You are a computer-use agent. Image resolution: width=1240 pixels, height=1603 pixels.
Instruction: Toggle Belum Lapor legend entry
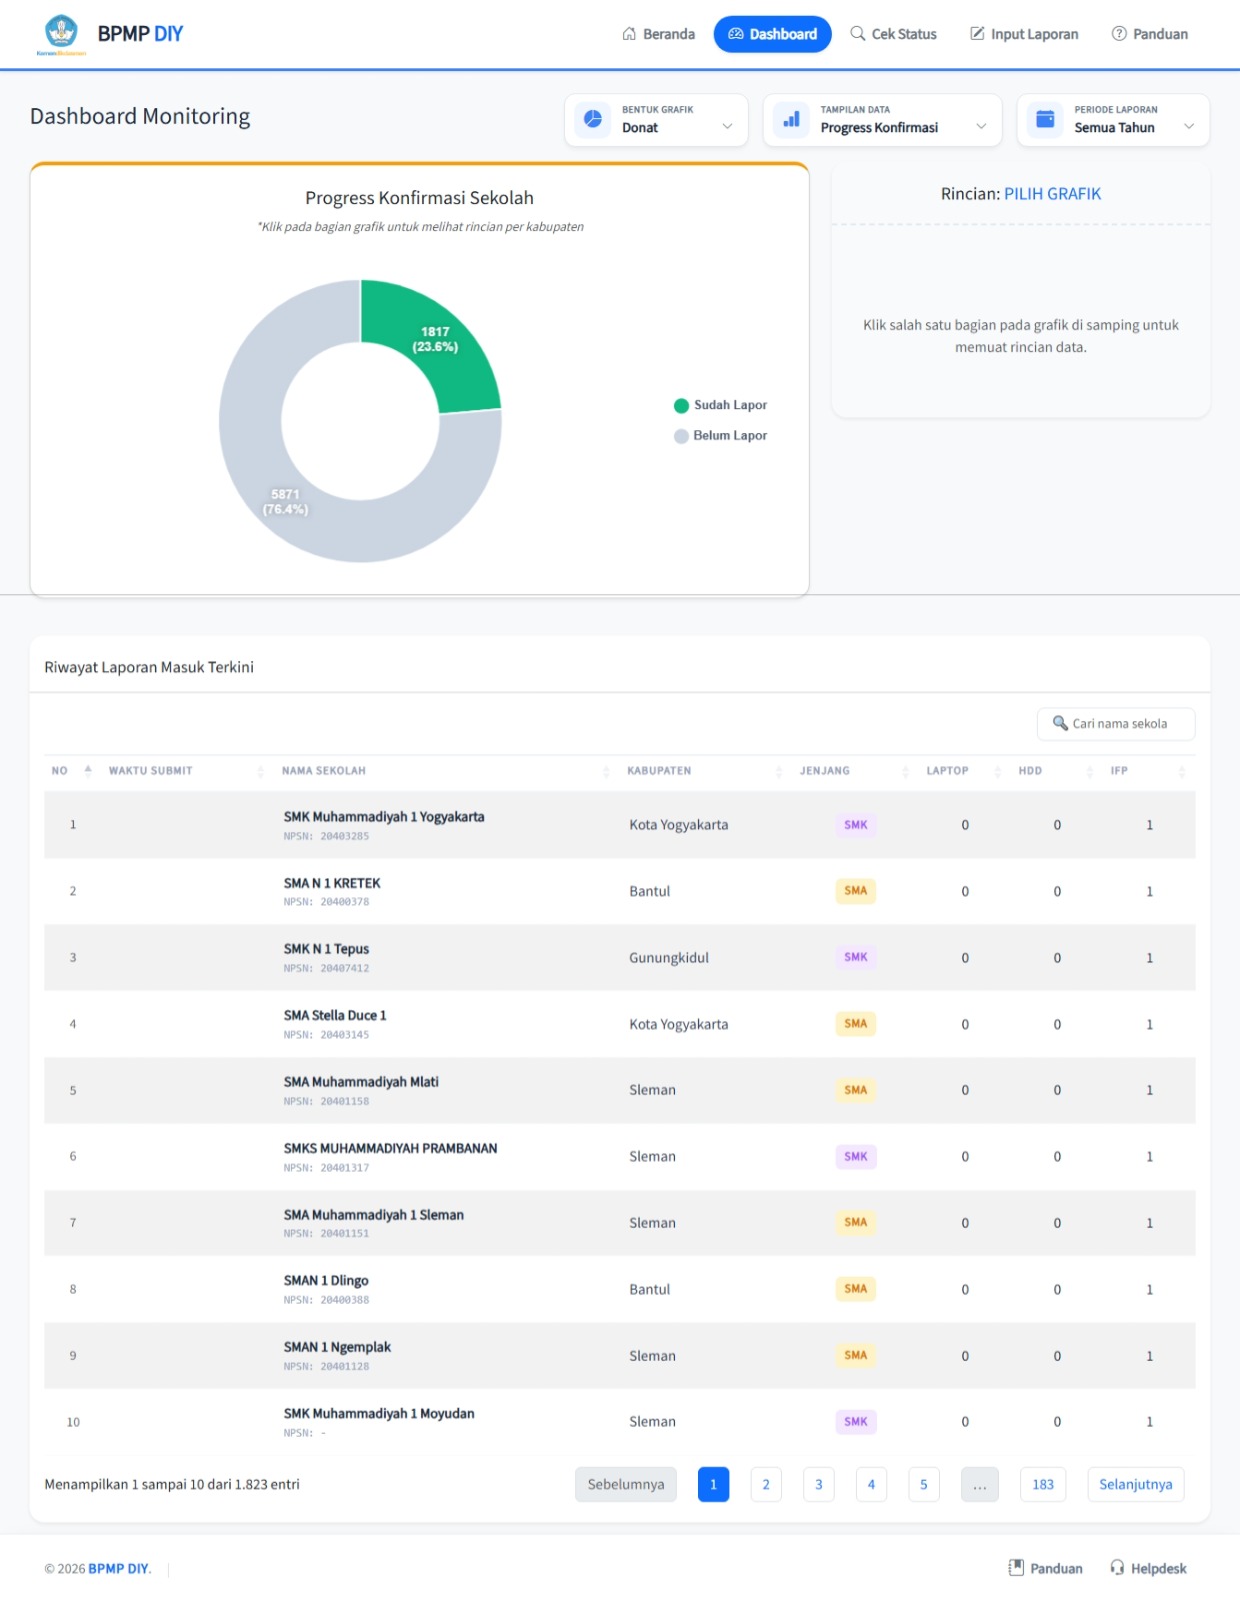coord(720,435)
